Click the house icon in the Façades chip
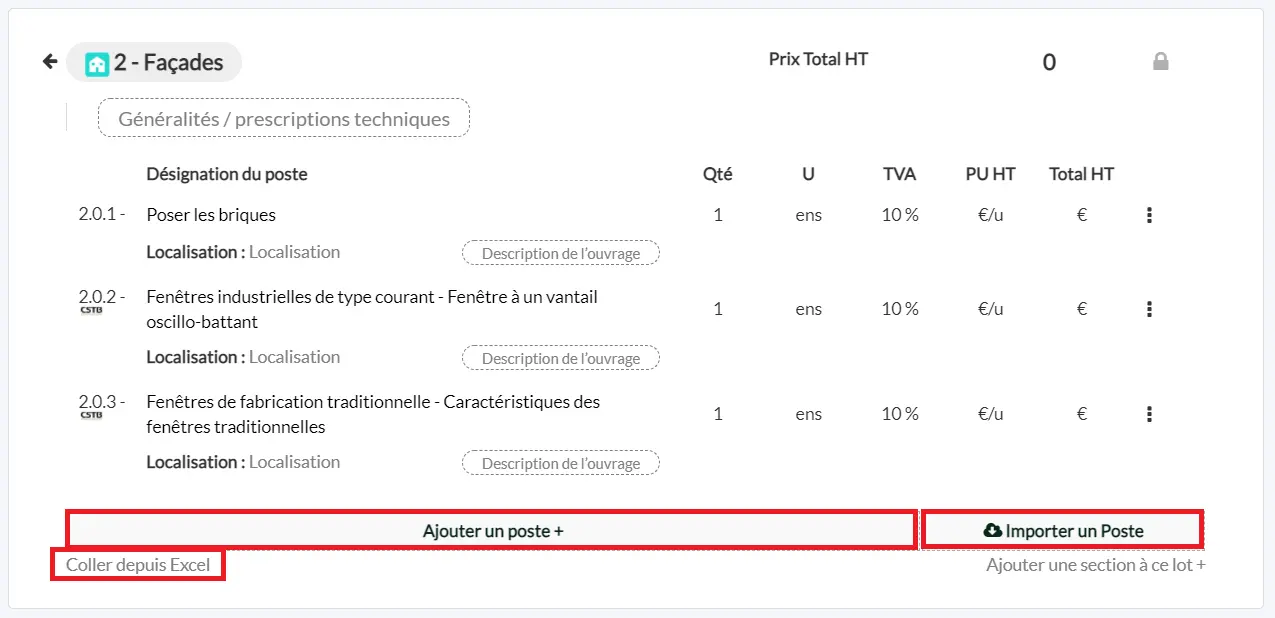1275x618 pixels. (x=97, y=64)
